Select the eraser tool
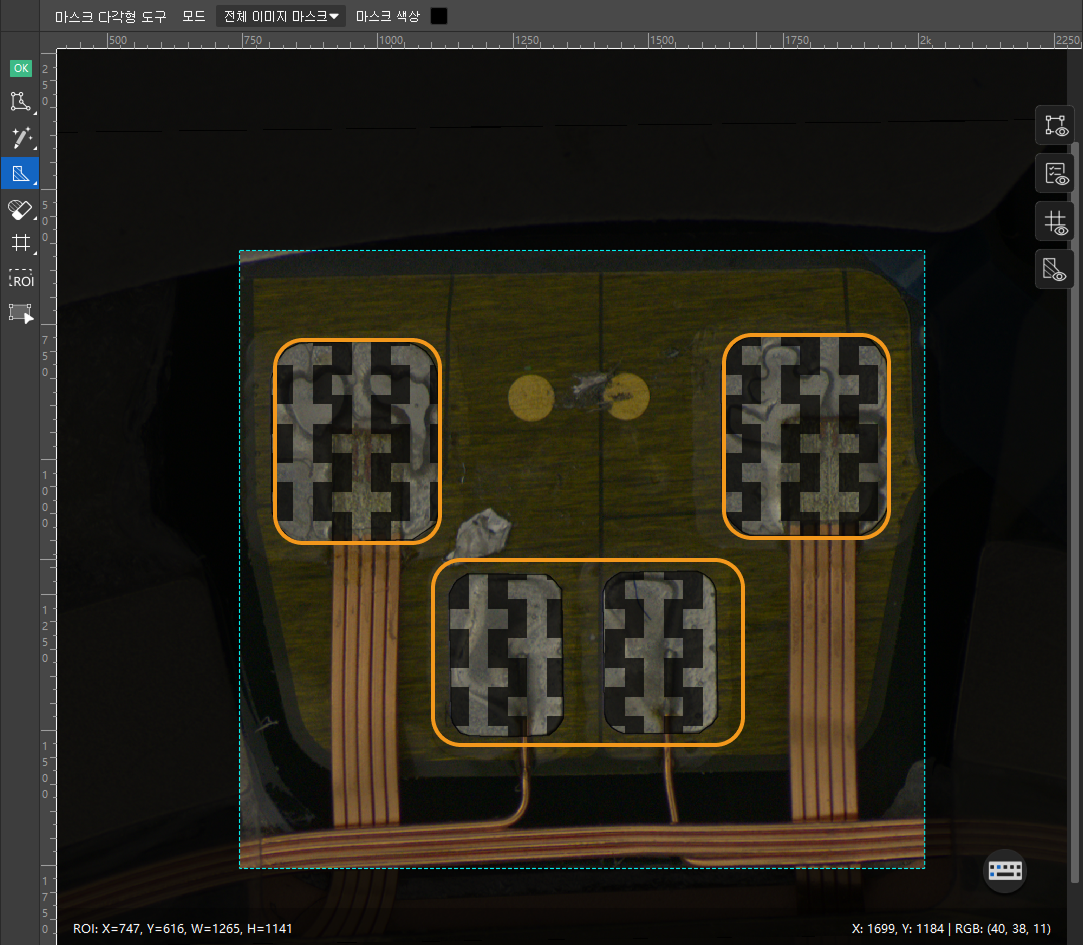Screen dimensions: 1083x945 19,208
